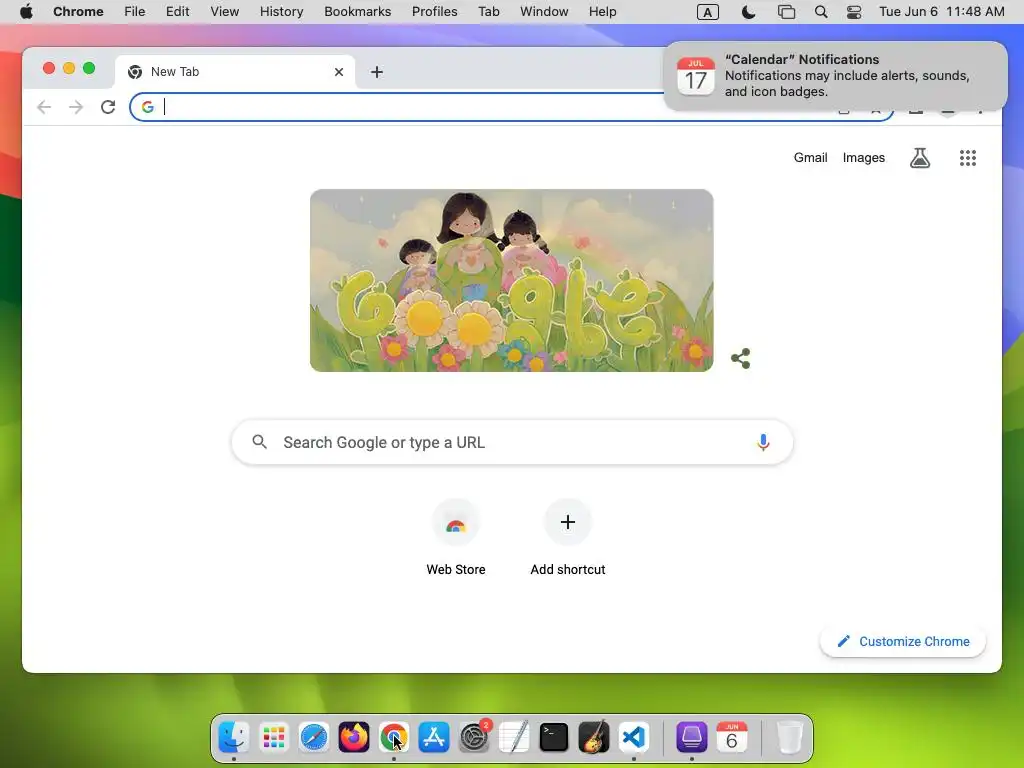Open the Google Doodle image
The width and height of the screenshot is (1024, 768).
point(512,281)
